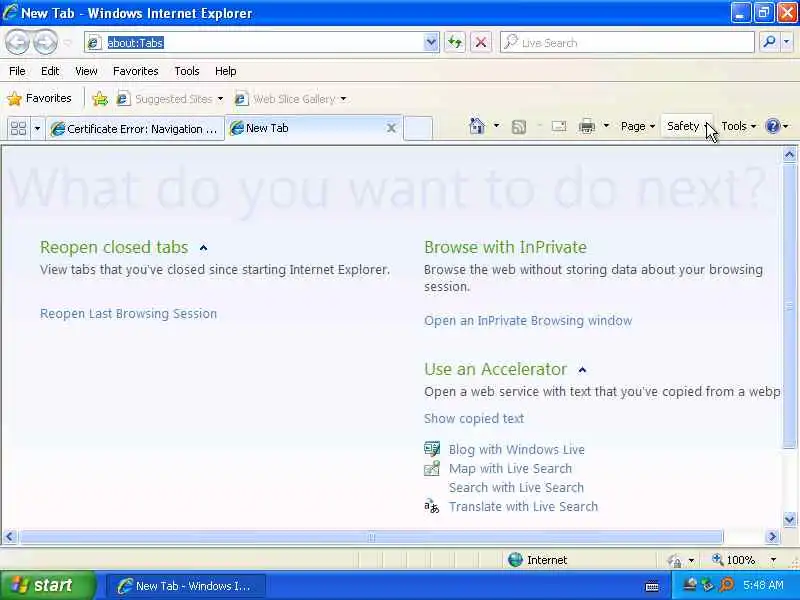Viewport: 800px width, 600px height.
Task: Click Translate with Live Search link
Action: tap(523, 506)
